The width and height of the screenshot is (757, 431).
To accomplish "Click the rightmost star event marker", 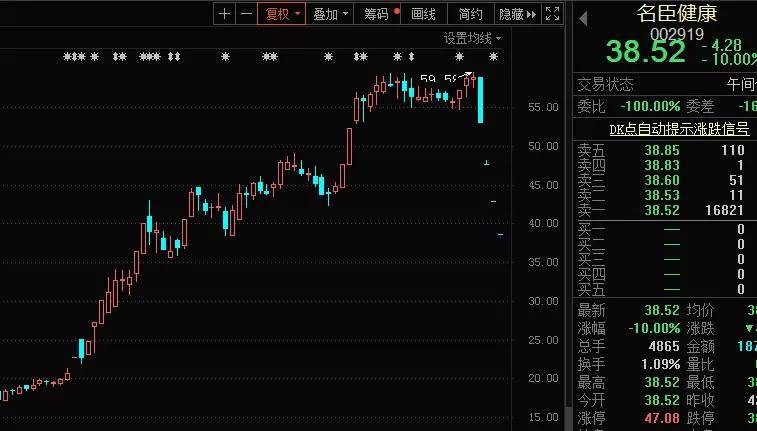I will pos(493,57).
